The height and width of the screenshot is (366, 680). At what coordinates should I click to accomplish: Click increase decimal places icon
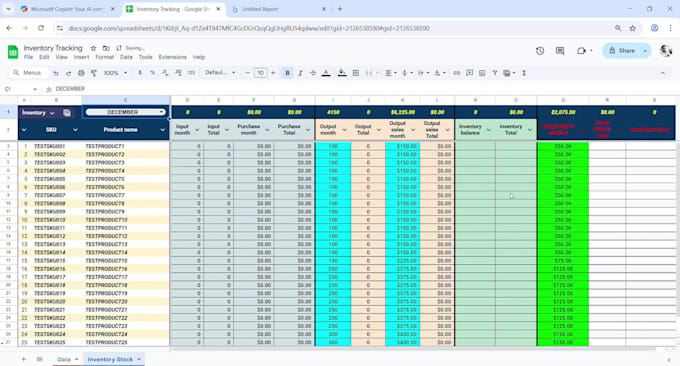click(178, 73)
